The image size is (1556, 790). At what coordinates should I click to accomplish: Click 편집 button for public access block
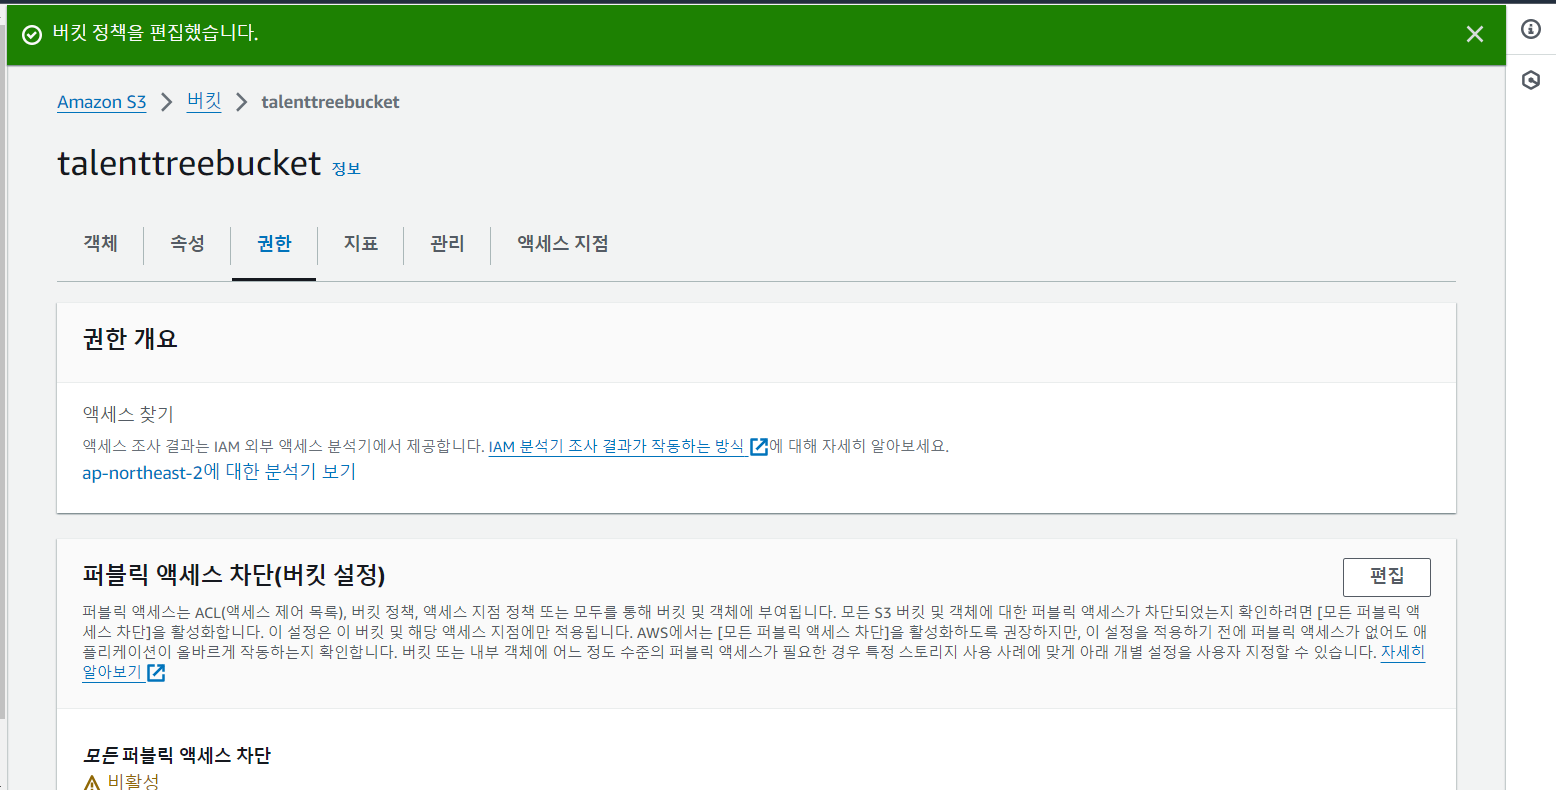tap(1386, 577)
